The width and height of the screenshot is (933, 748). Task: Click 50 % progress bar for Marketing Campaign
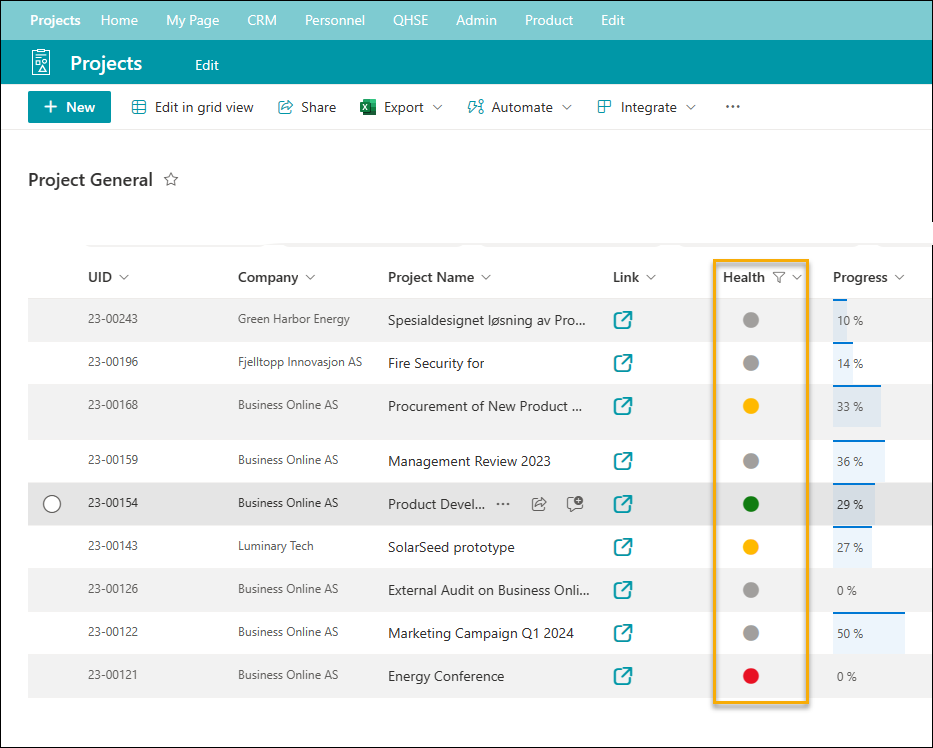tap(869, 633)
